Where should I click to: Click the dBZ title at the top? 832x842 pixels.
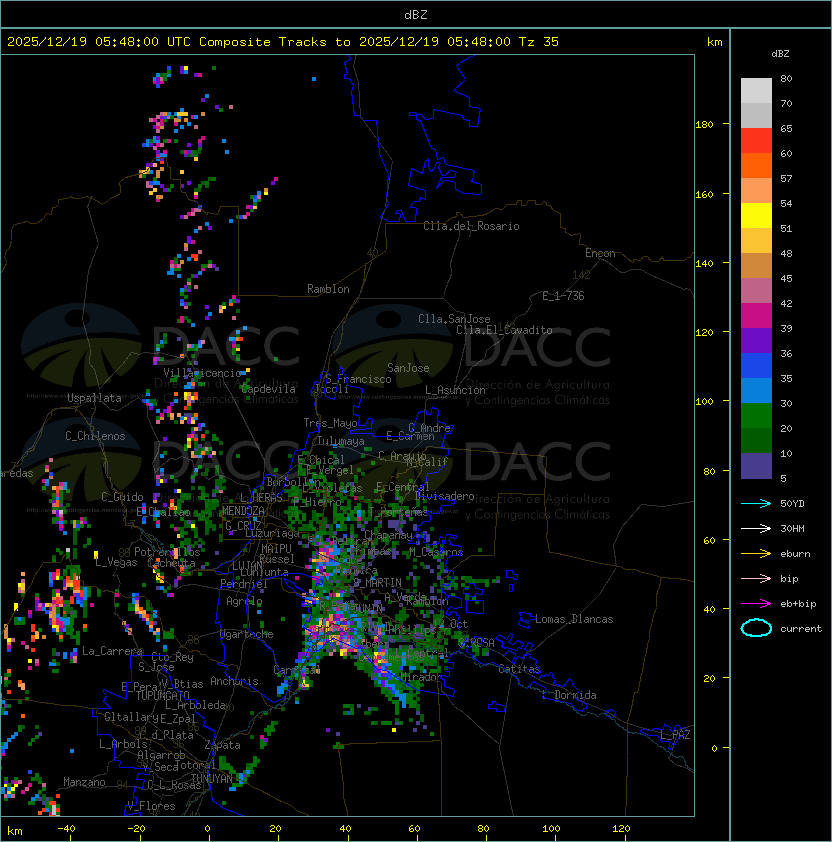[416, 14]
